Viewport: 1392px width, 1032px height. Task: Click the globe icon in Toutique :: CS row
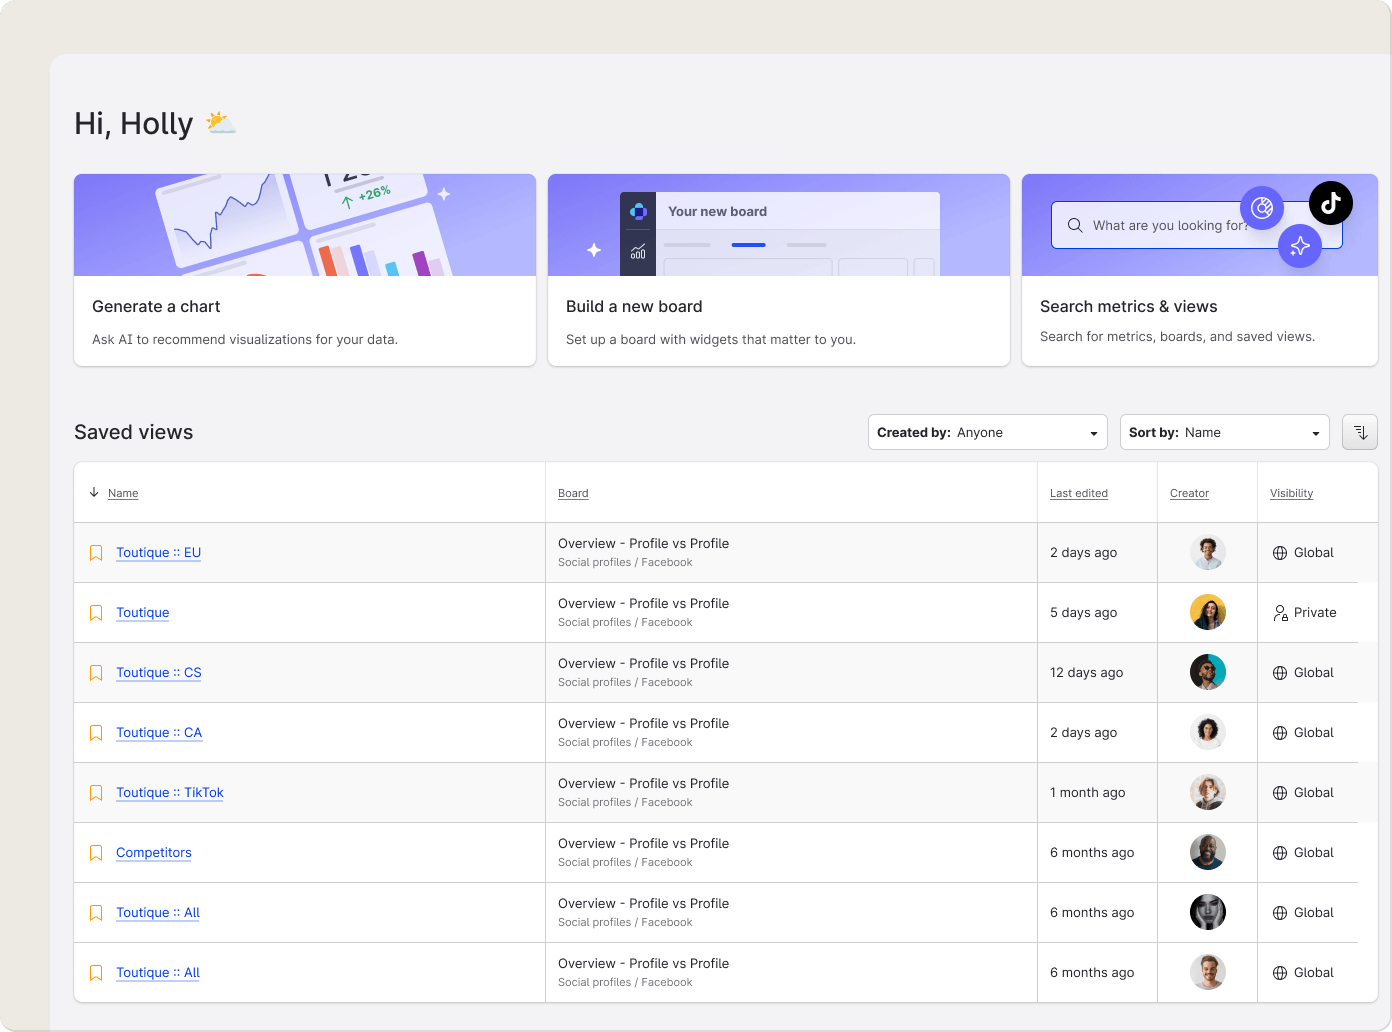tap(1280, 673)
